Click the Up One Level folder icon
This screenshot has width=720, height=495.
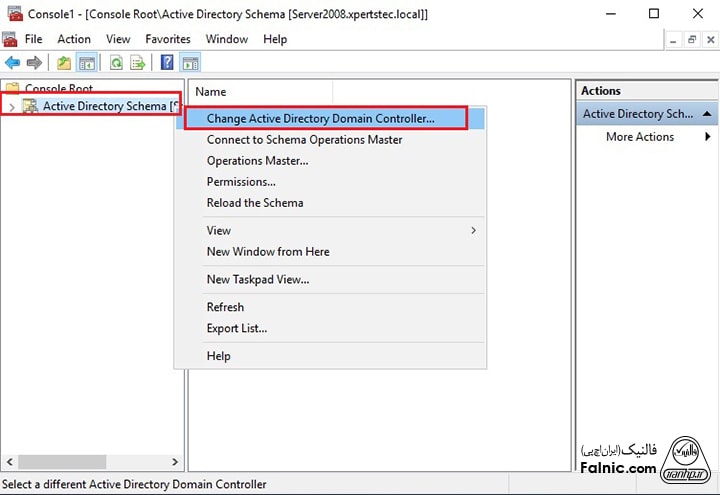coord(64,63)
